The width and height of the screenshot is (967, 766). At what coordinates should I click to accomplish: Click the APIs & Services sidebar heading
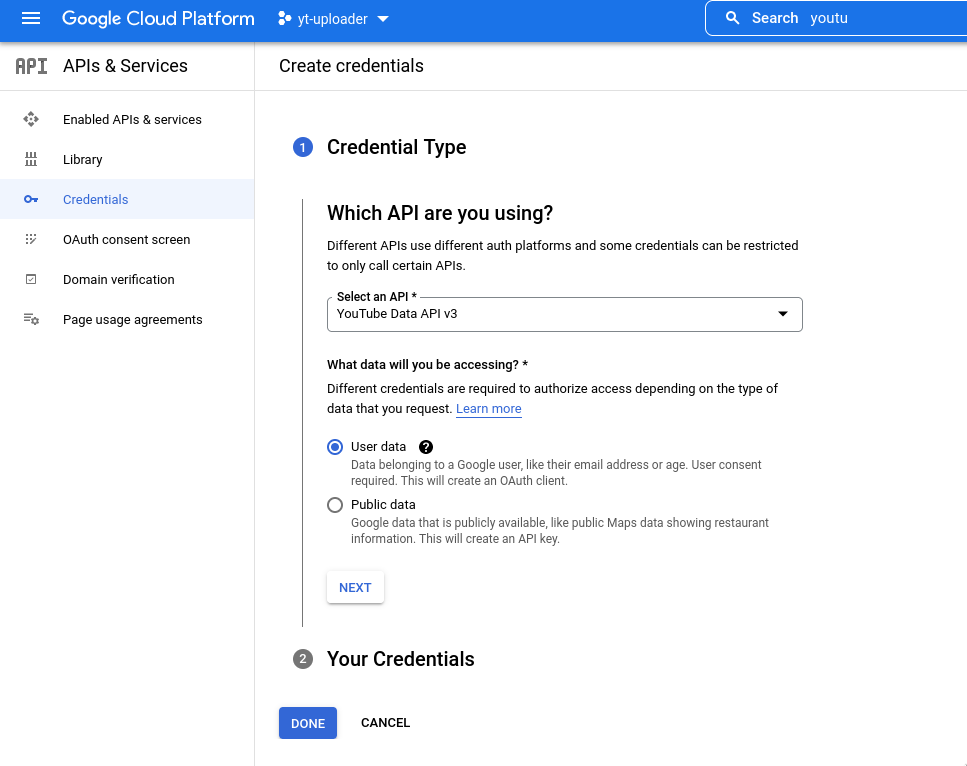125,66
